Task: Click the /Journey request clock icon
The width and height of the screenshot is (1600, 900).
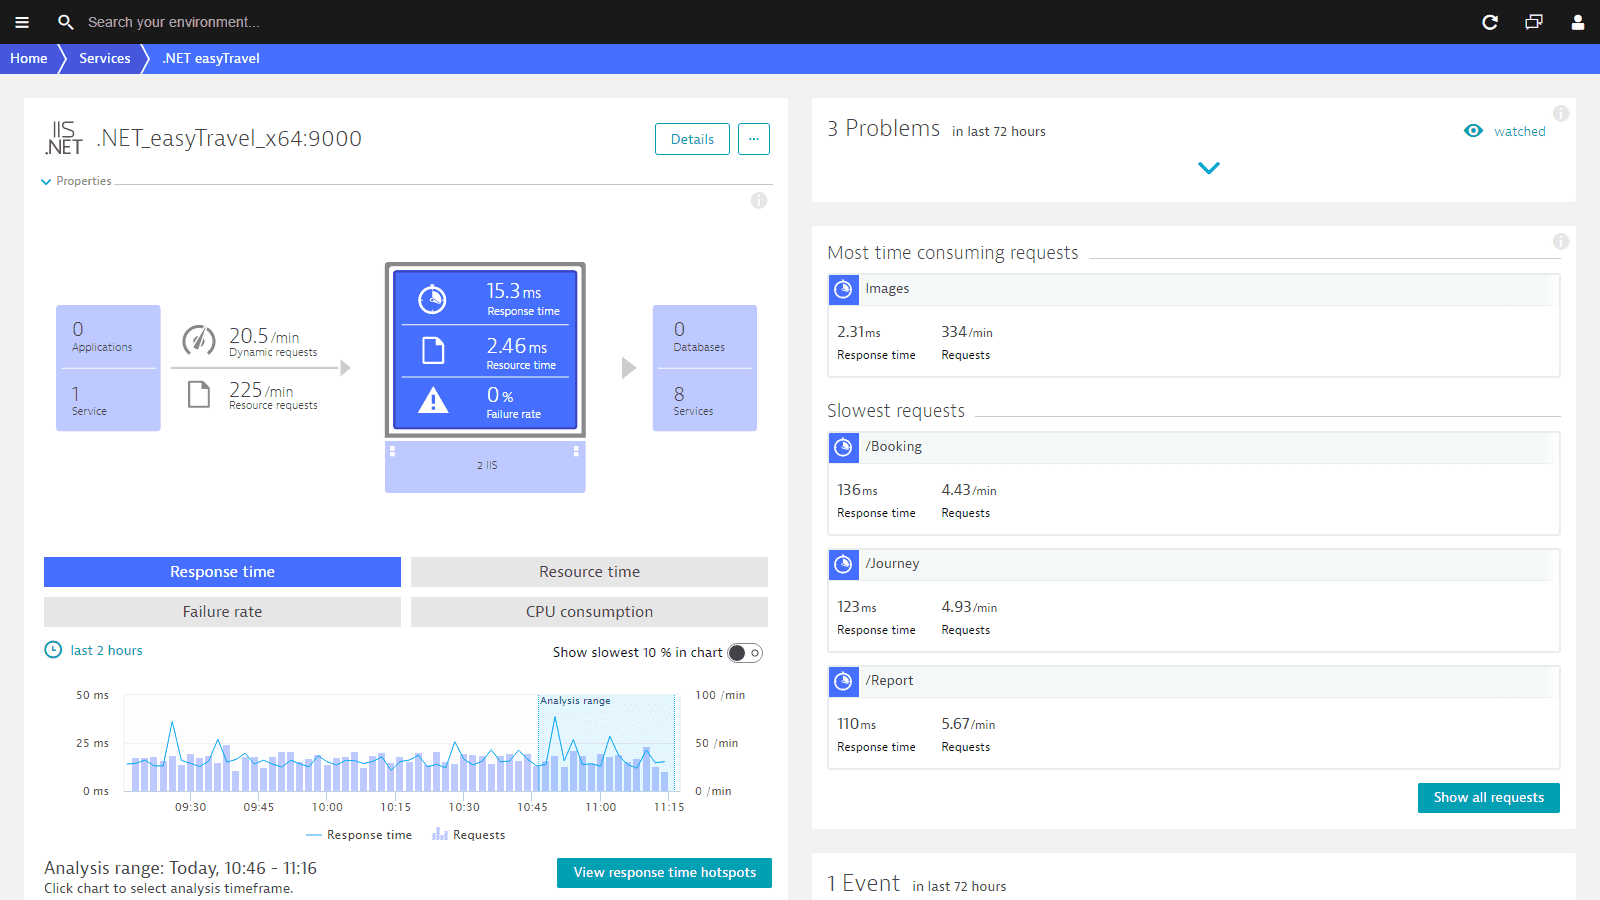Action: (x=843, y=565)
